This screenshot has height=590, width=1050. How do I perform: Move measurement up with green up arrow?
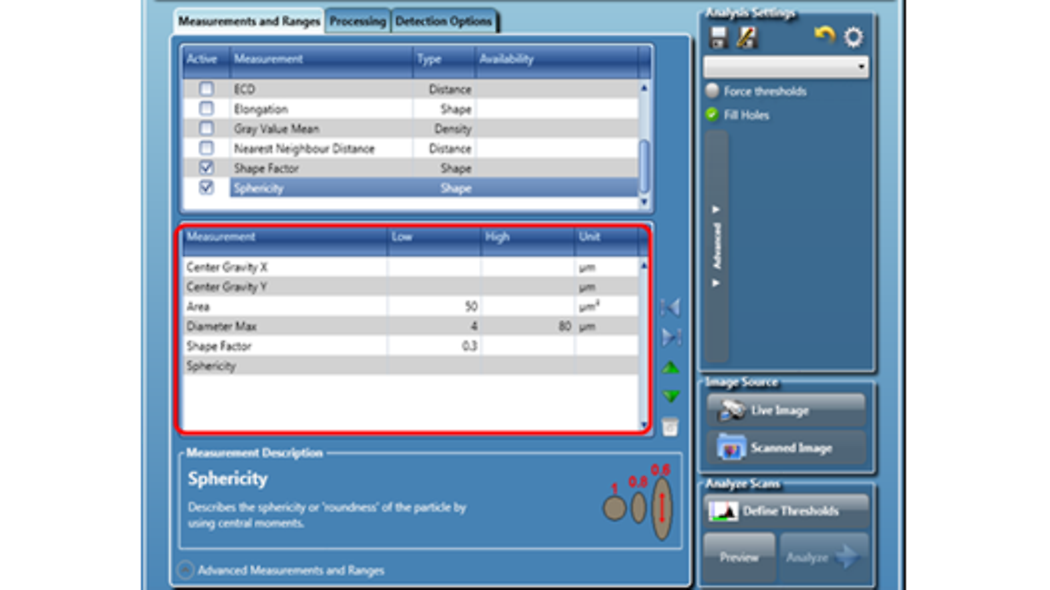click(x=670, y=368)
